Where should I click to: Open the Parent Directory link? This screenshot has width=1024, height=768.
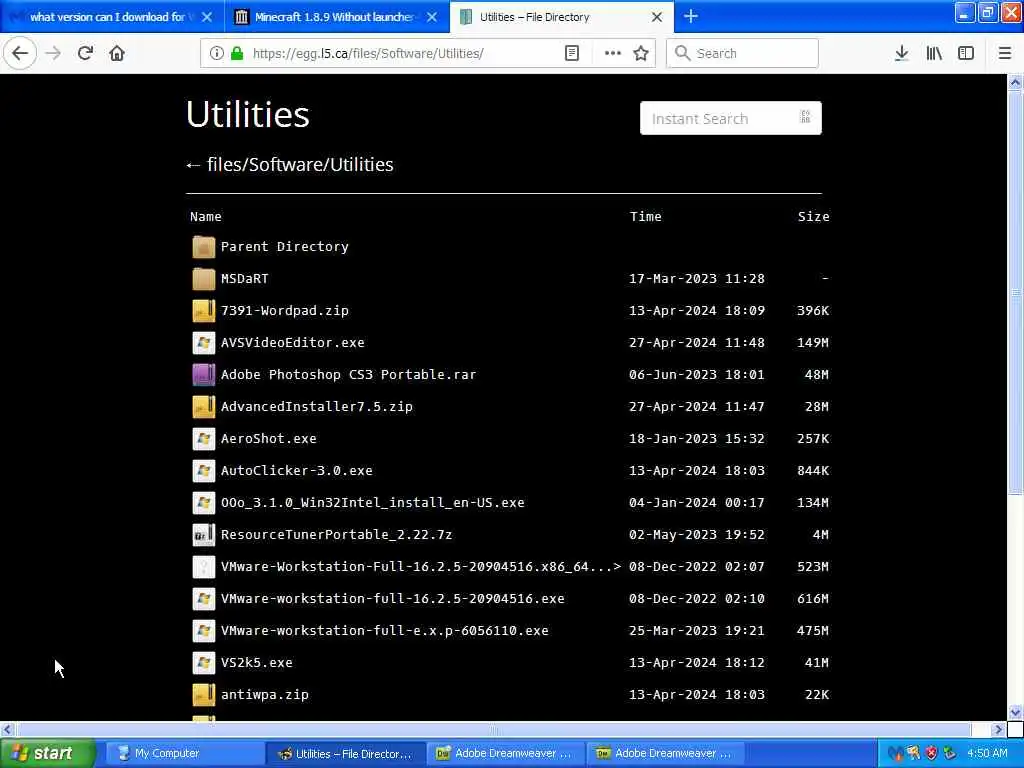click(284, 247)
